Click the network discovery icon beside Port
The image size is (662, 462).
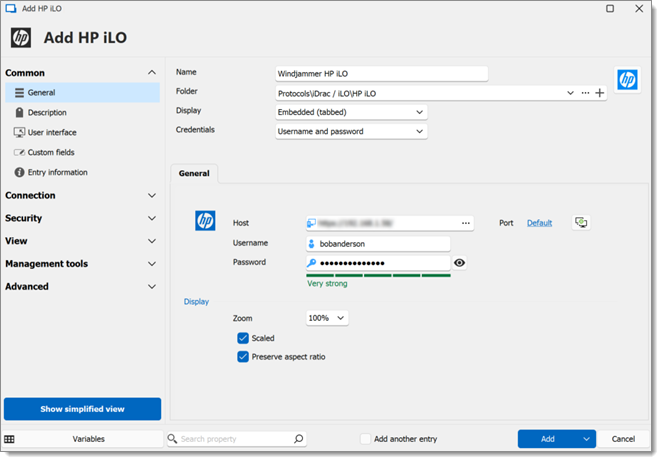coord(581,223)
